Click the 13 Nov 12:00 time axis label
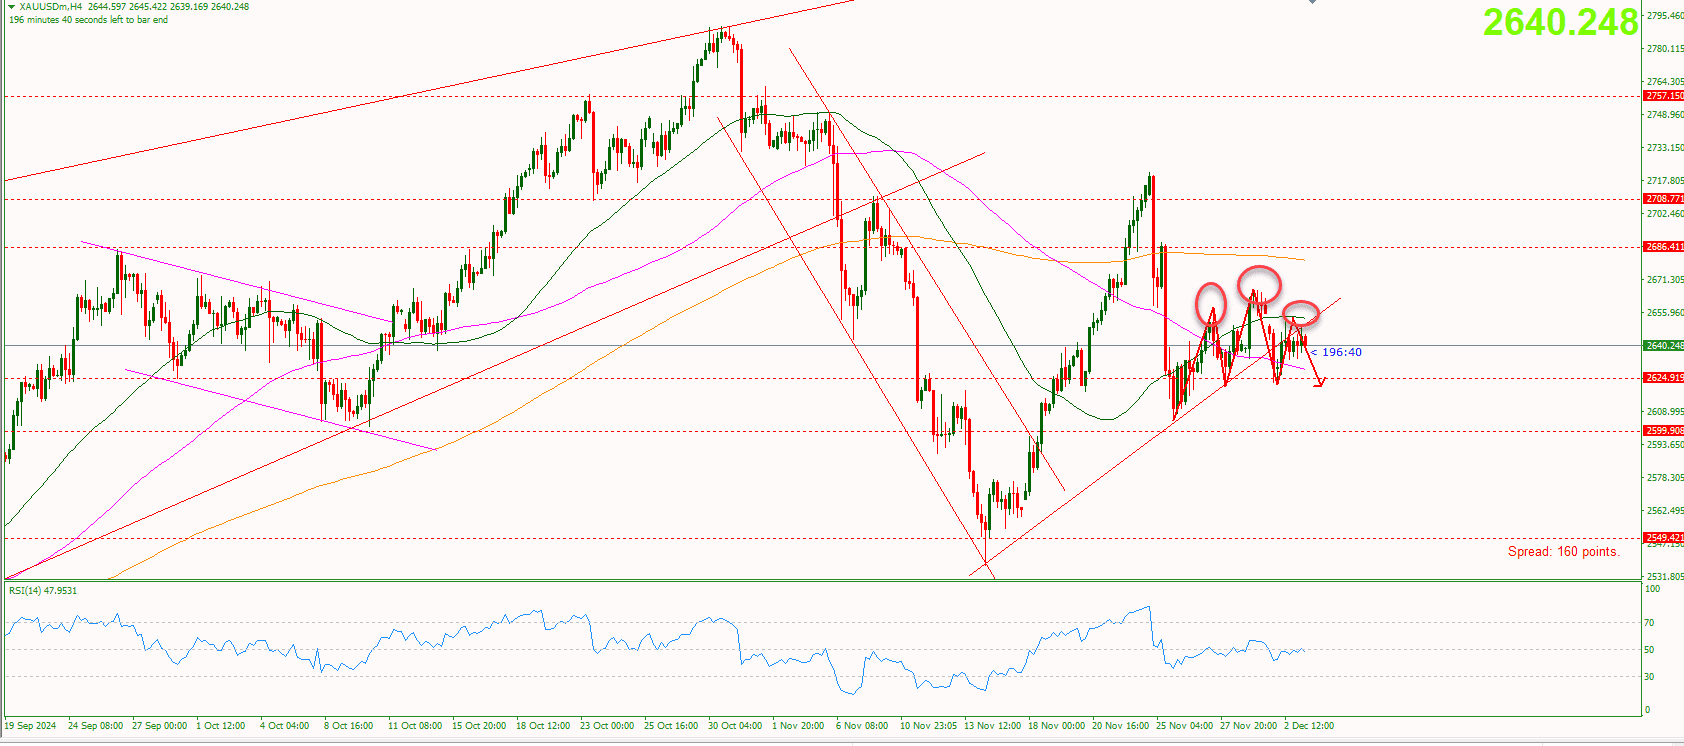This screenshot has width=1684, height=746. coord(992,726)
